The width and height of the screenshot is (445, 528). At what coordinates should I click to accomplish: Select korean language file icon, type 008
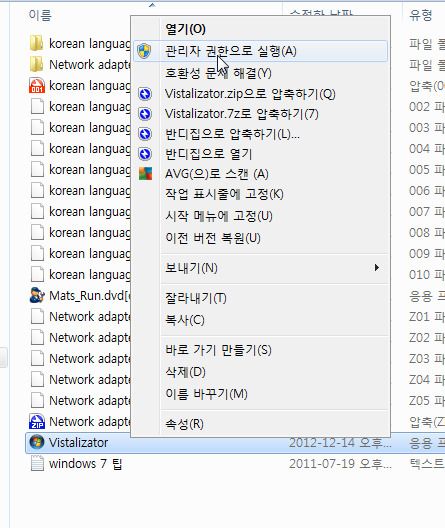(x=37, y=232)
